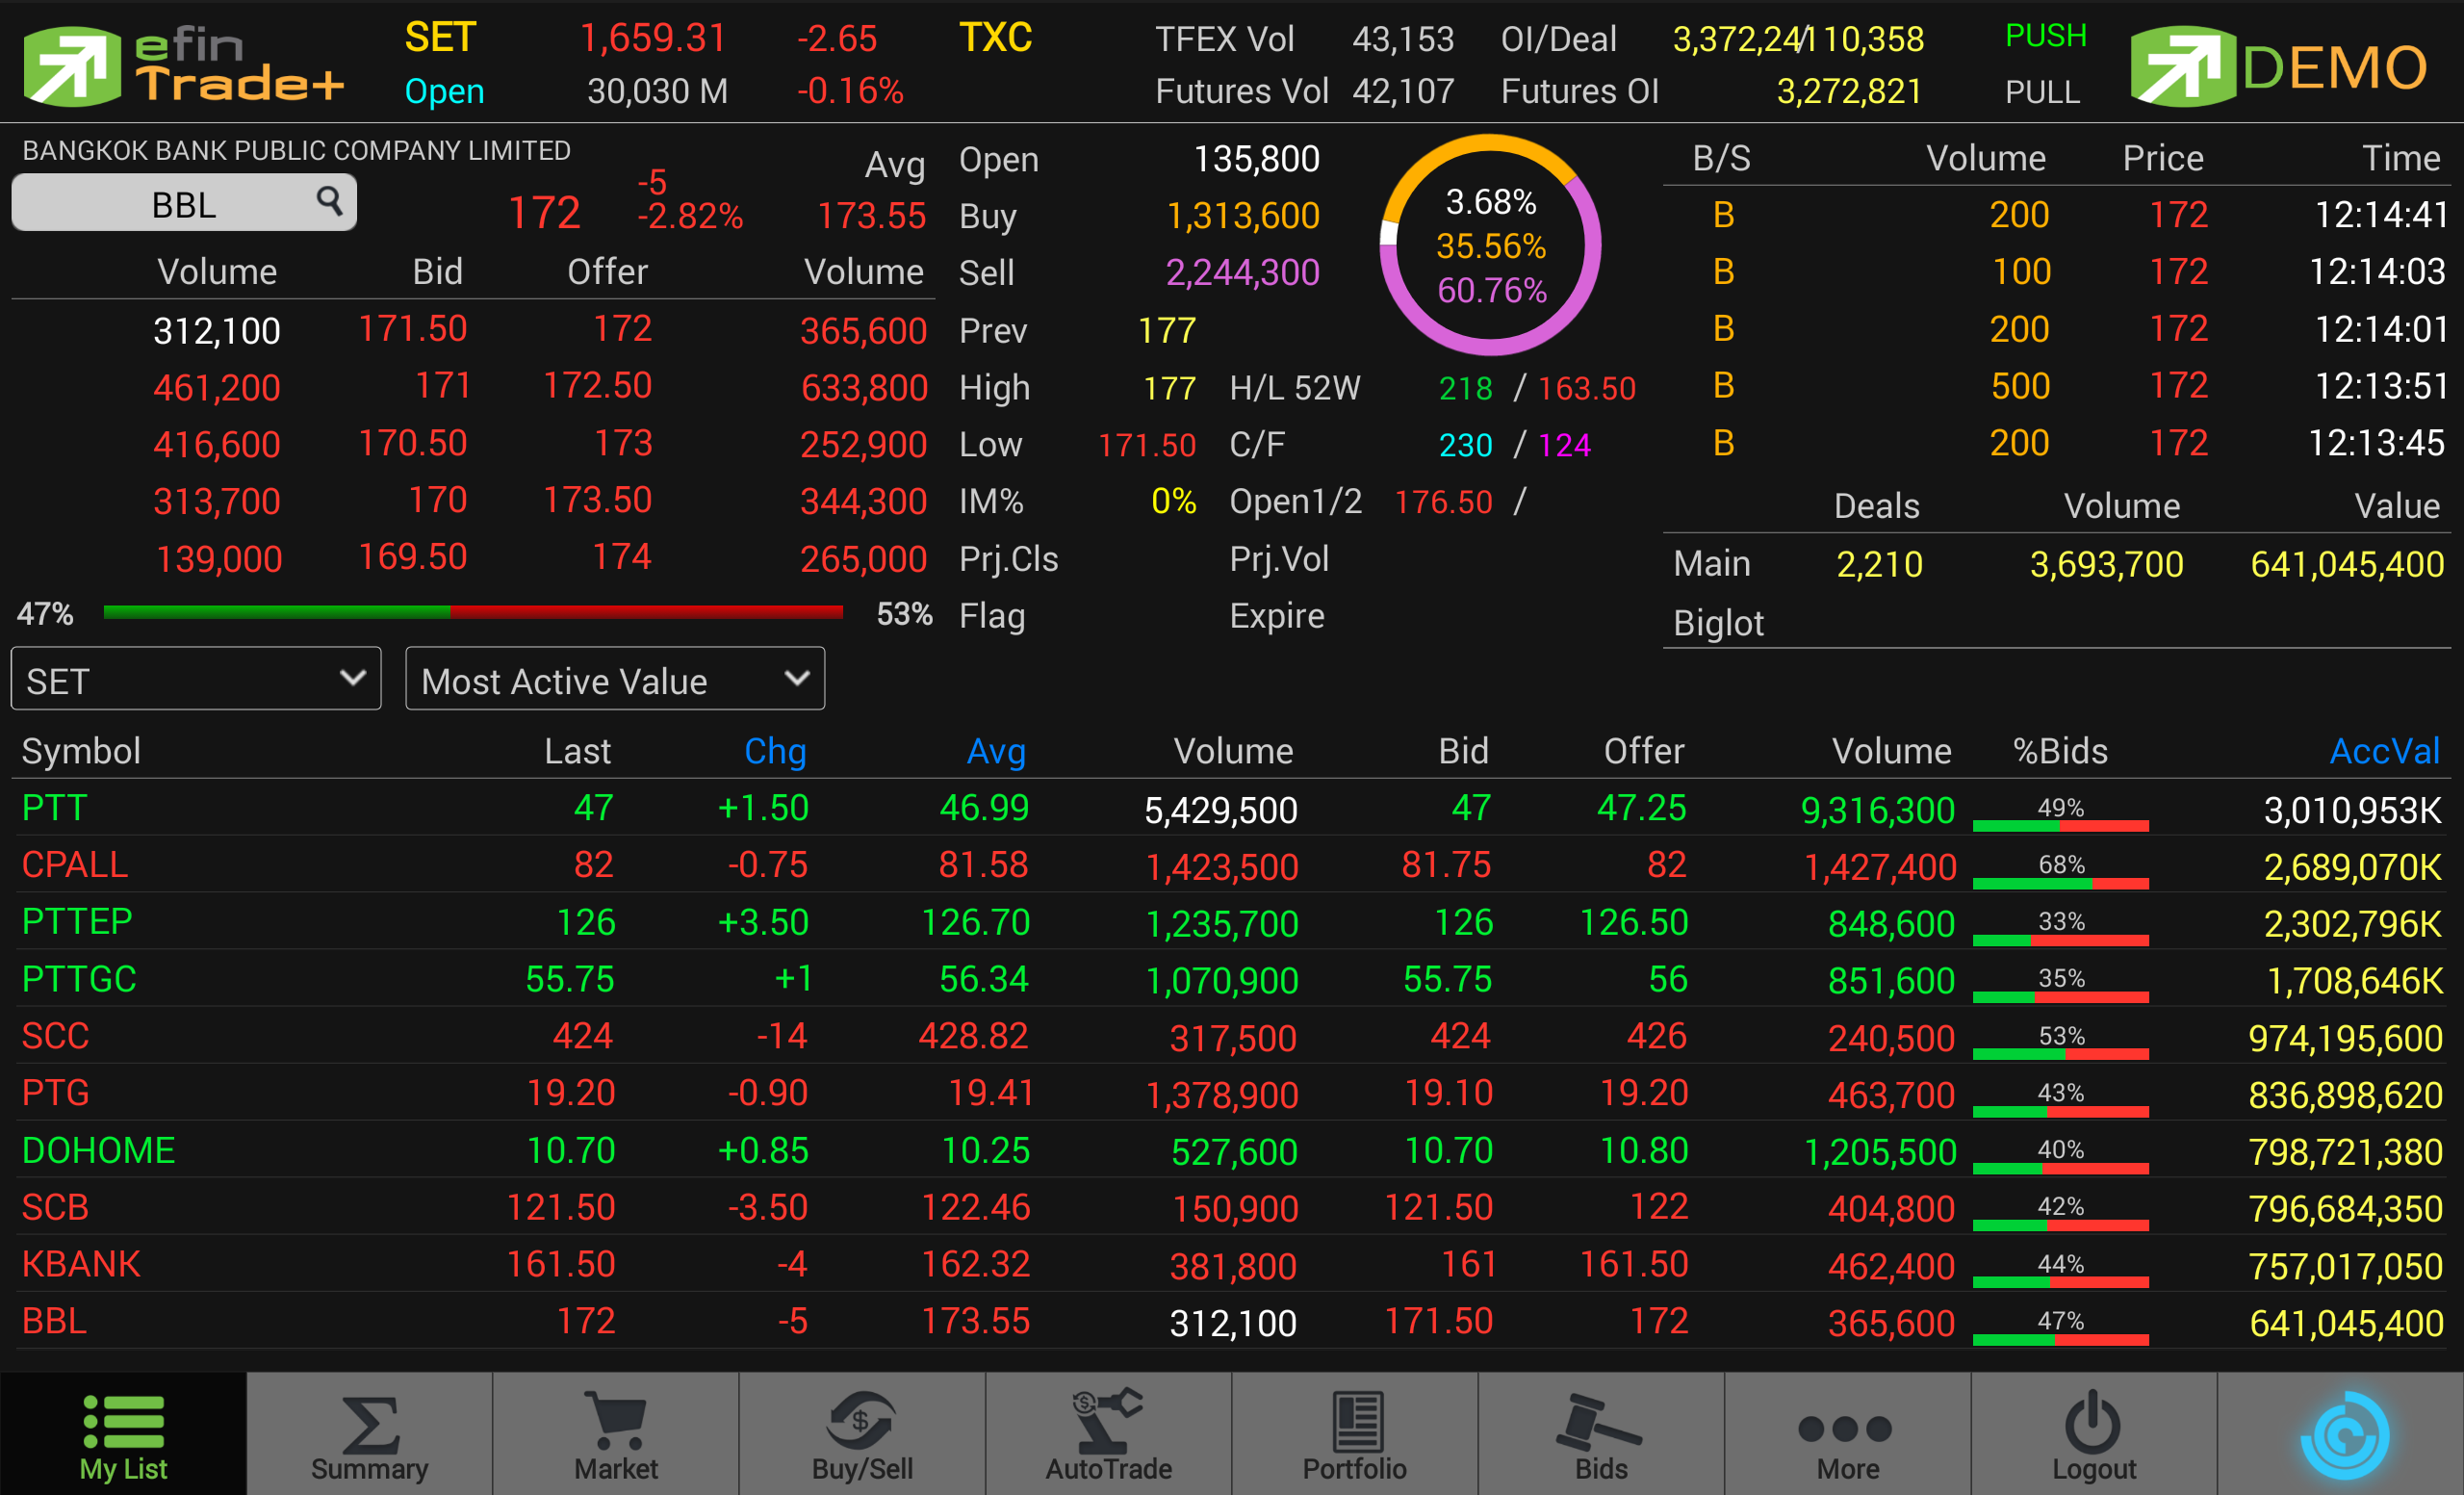The width and height of the screenshot is (2464, 1495).
Task: Select the PTT row symbol
Action: point(55,808)
